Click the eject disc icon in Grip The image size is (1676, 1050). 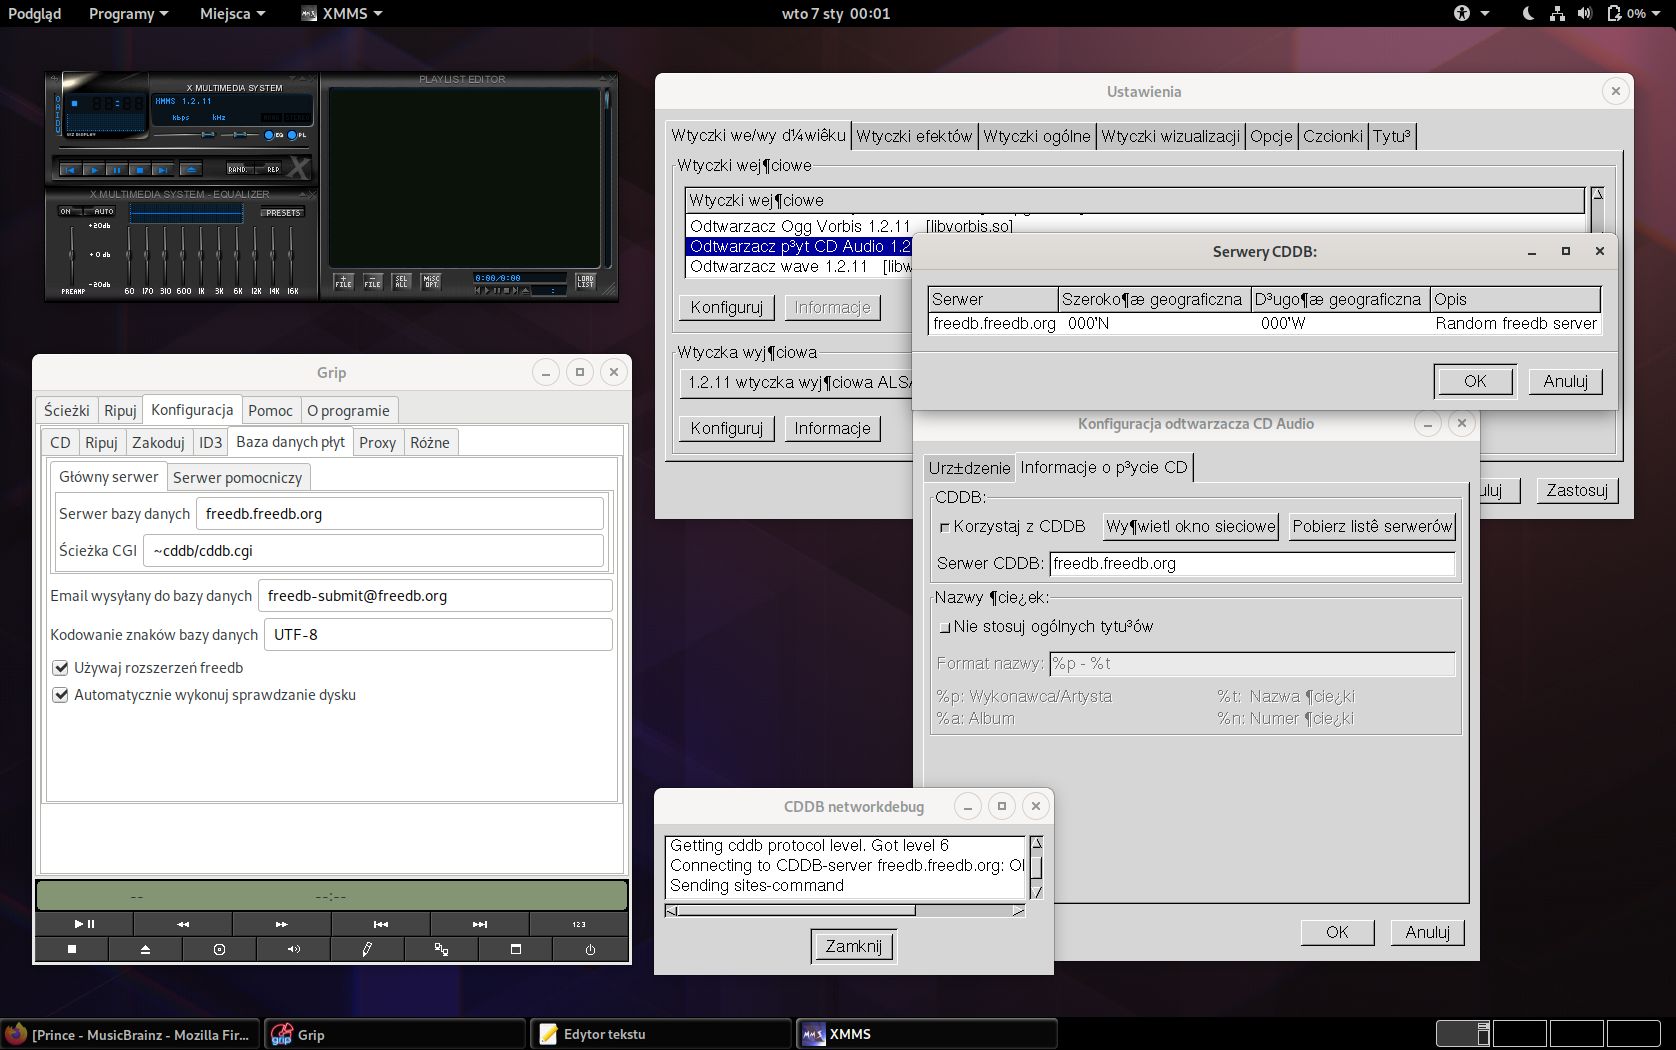pyautogui.click(x=145, y=949)
